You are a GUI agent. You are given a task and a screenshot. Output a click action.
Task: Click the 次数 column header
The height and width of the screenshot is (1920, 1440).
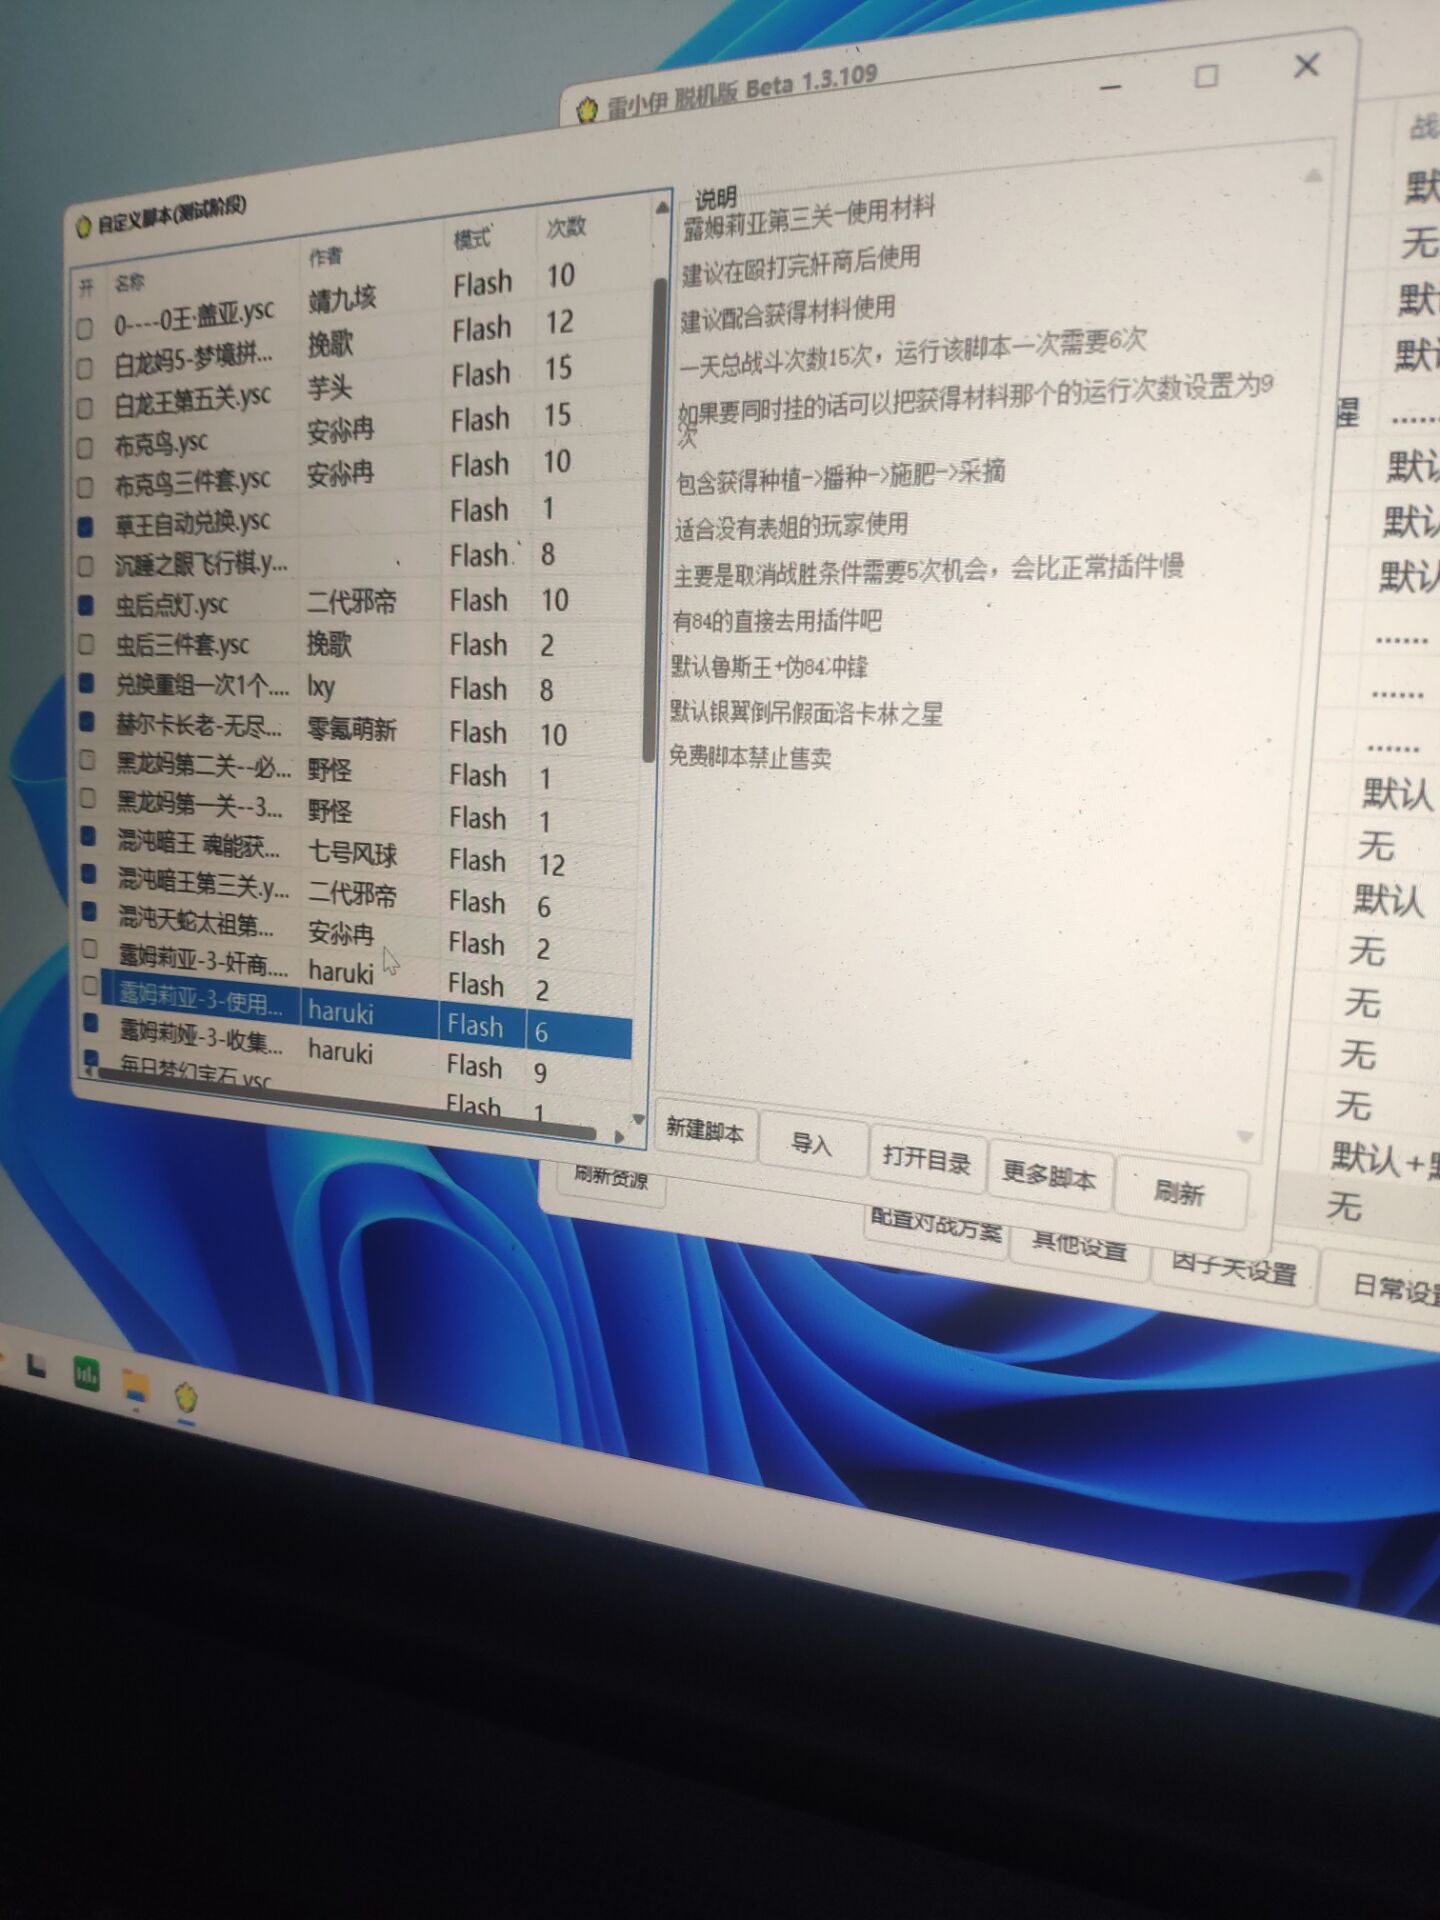click(566, 227)
